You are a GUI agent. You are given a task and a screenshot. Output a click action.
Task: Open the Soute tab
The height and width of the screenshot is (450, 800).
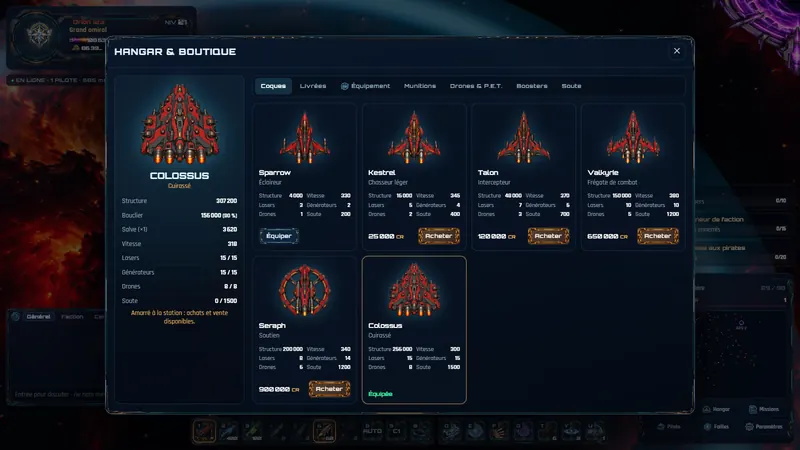[x=571, y=86]
